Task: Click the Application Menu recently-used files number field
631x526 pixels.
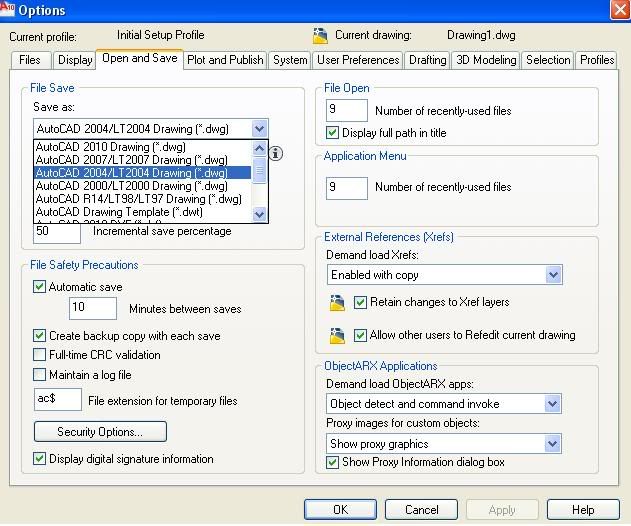Action: point(346,188)
